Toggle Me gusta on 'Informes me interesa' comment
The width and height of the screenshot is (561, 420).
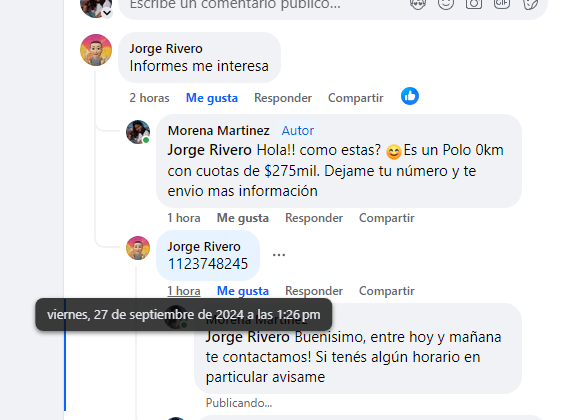coord(212,98)
